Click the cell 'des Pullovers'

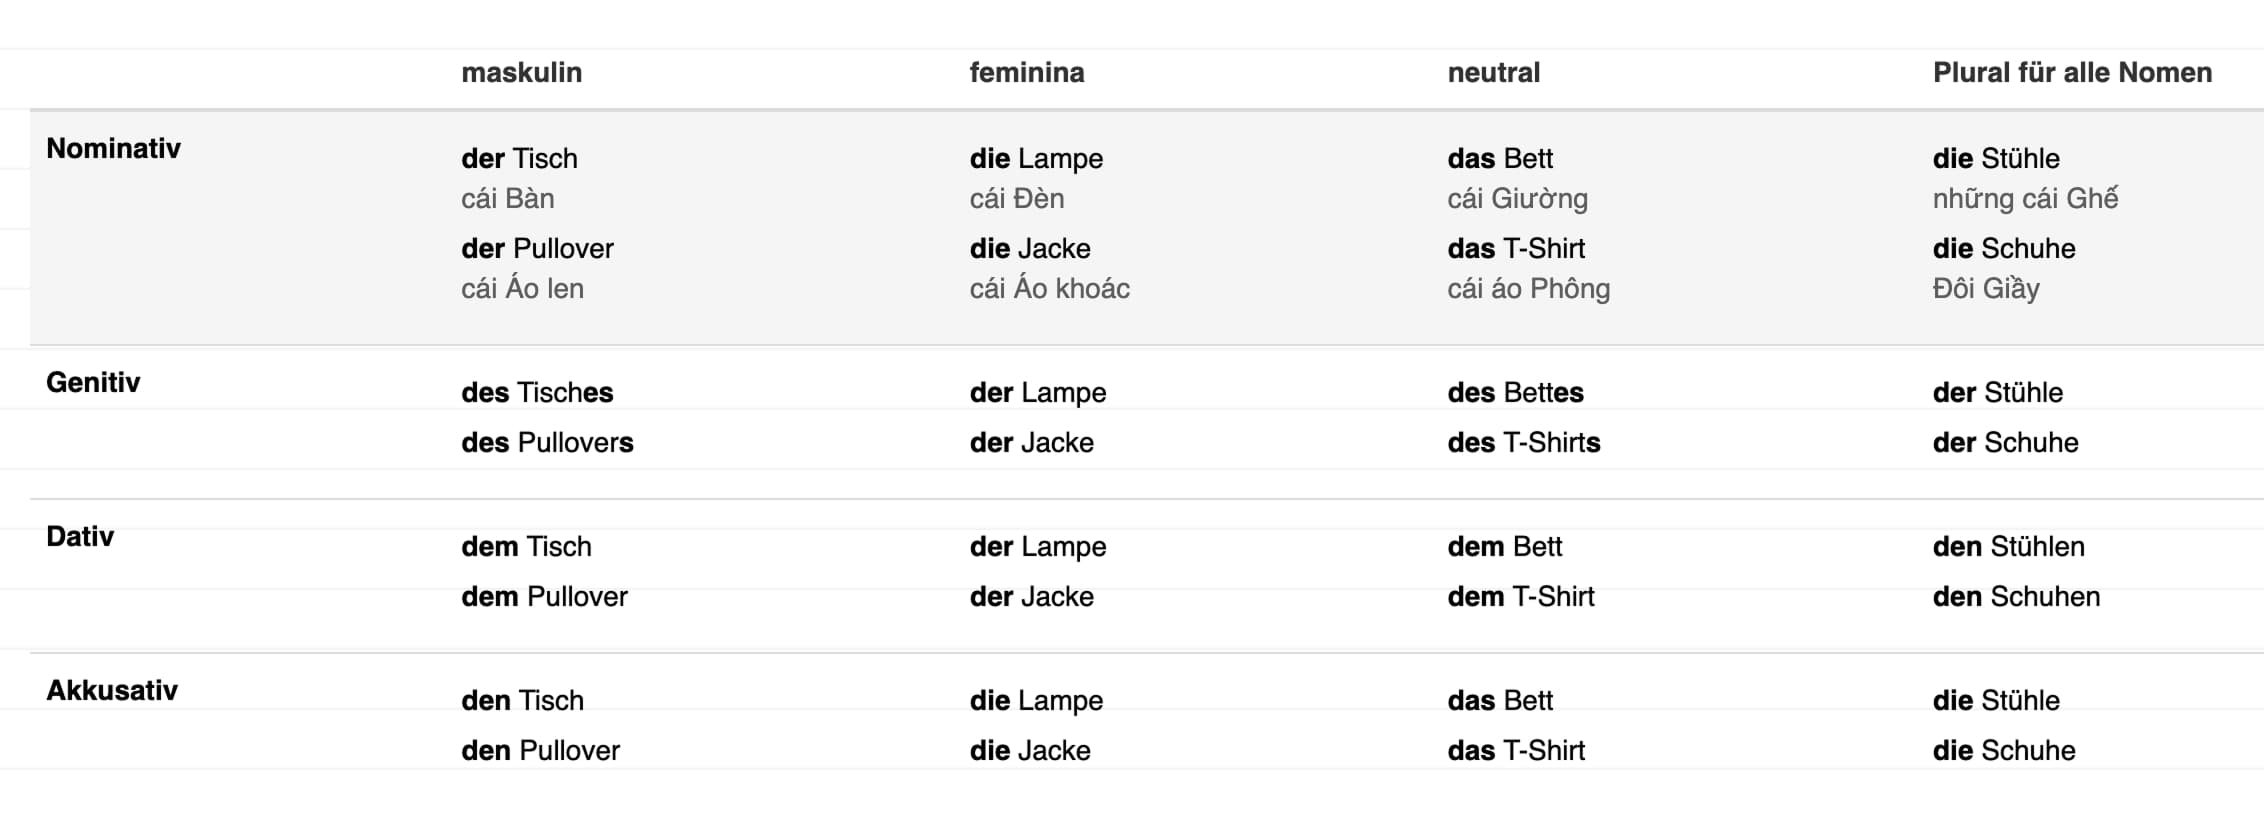pyautogui.click(x=547, y=443)
